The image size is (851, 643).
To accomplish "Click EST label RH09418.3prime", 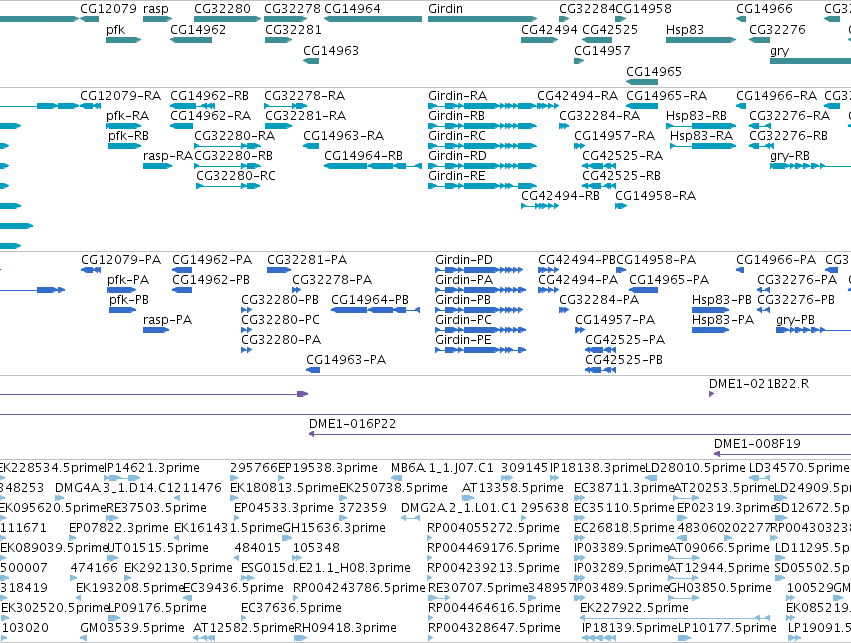I will [345, 628].
